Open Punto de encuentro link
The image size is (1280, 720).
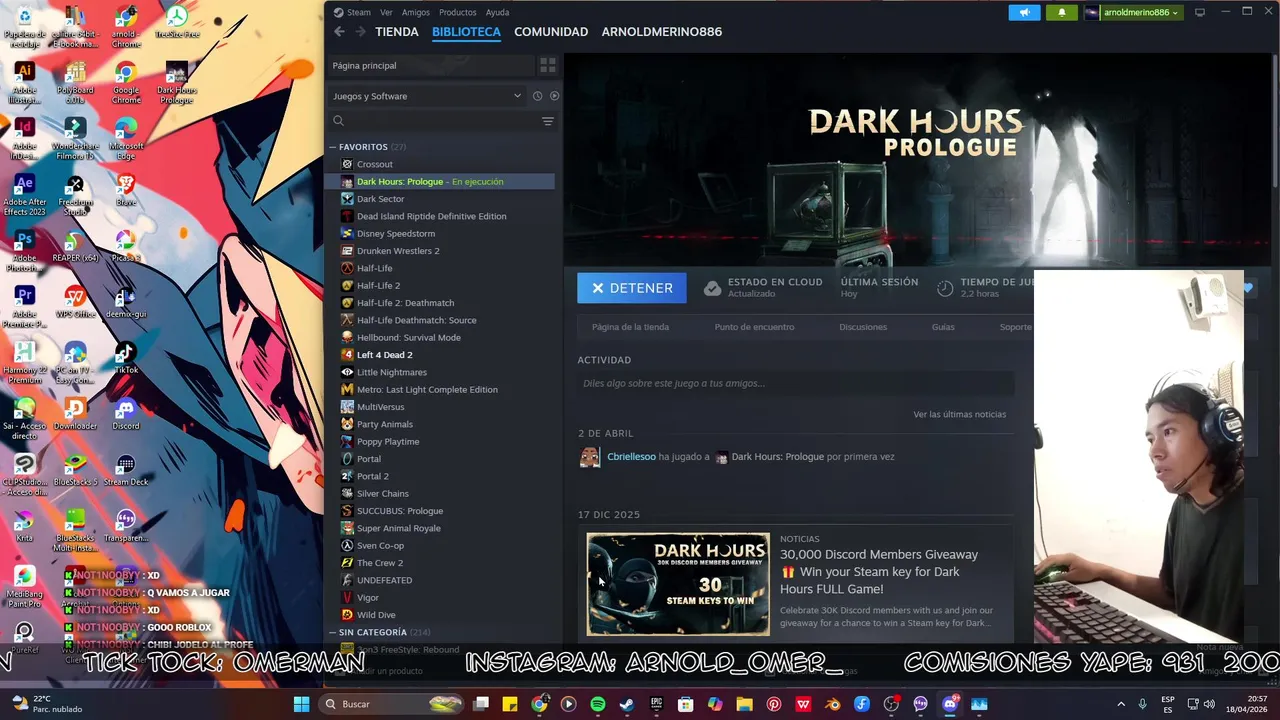coord(754,327)
